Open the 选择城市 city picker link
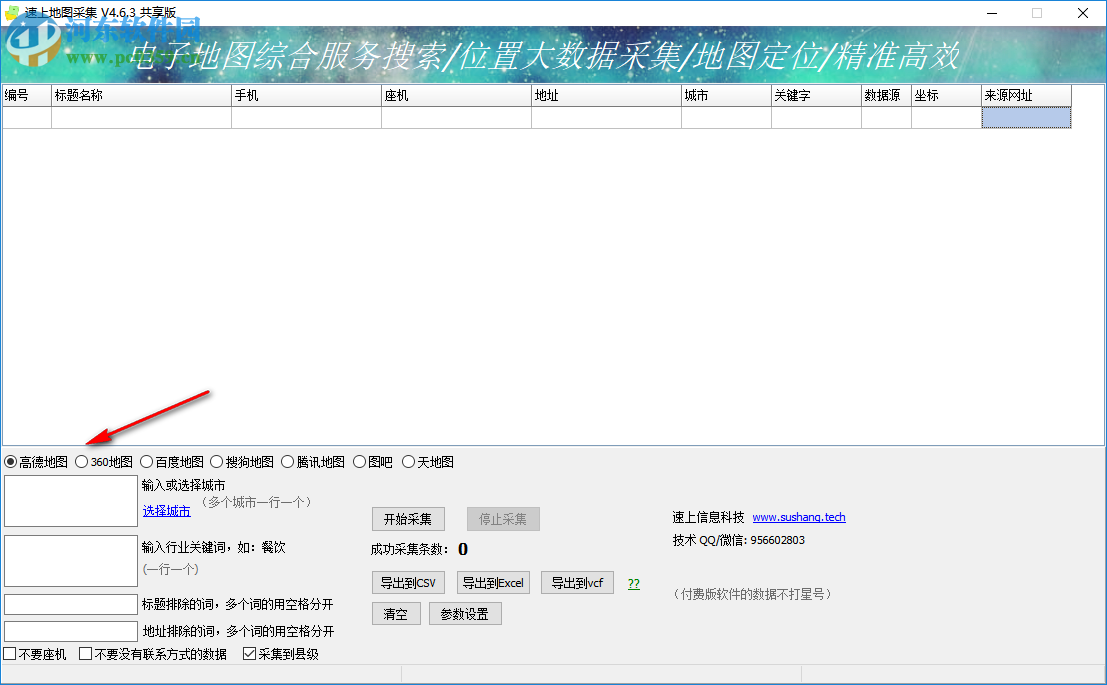This screenshot has width=1107, height=685. 166,510
